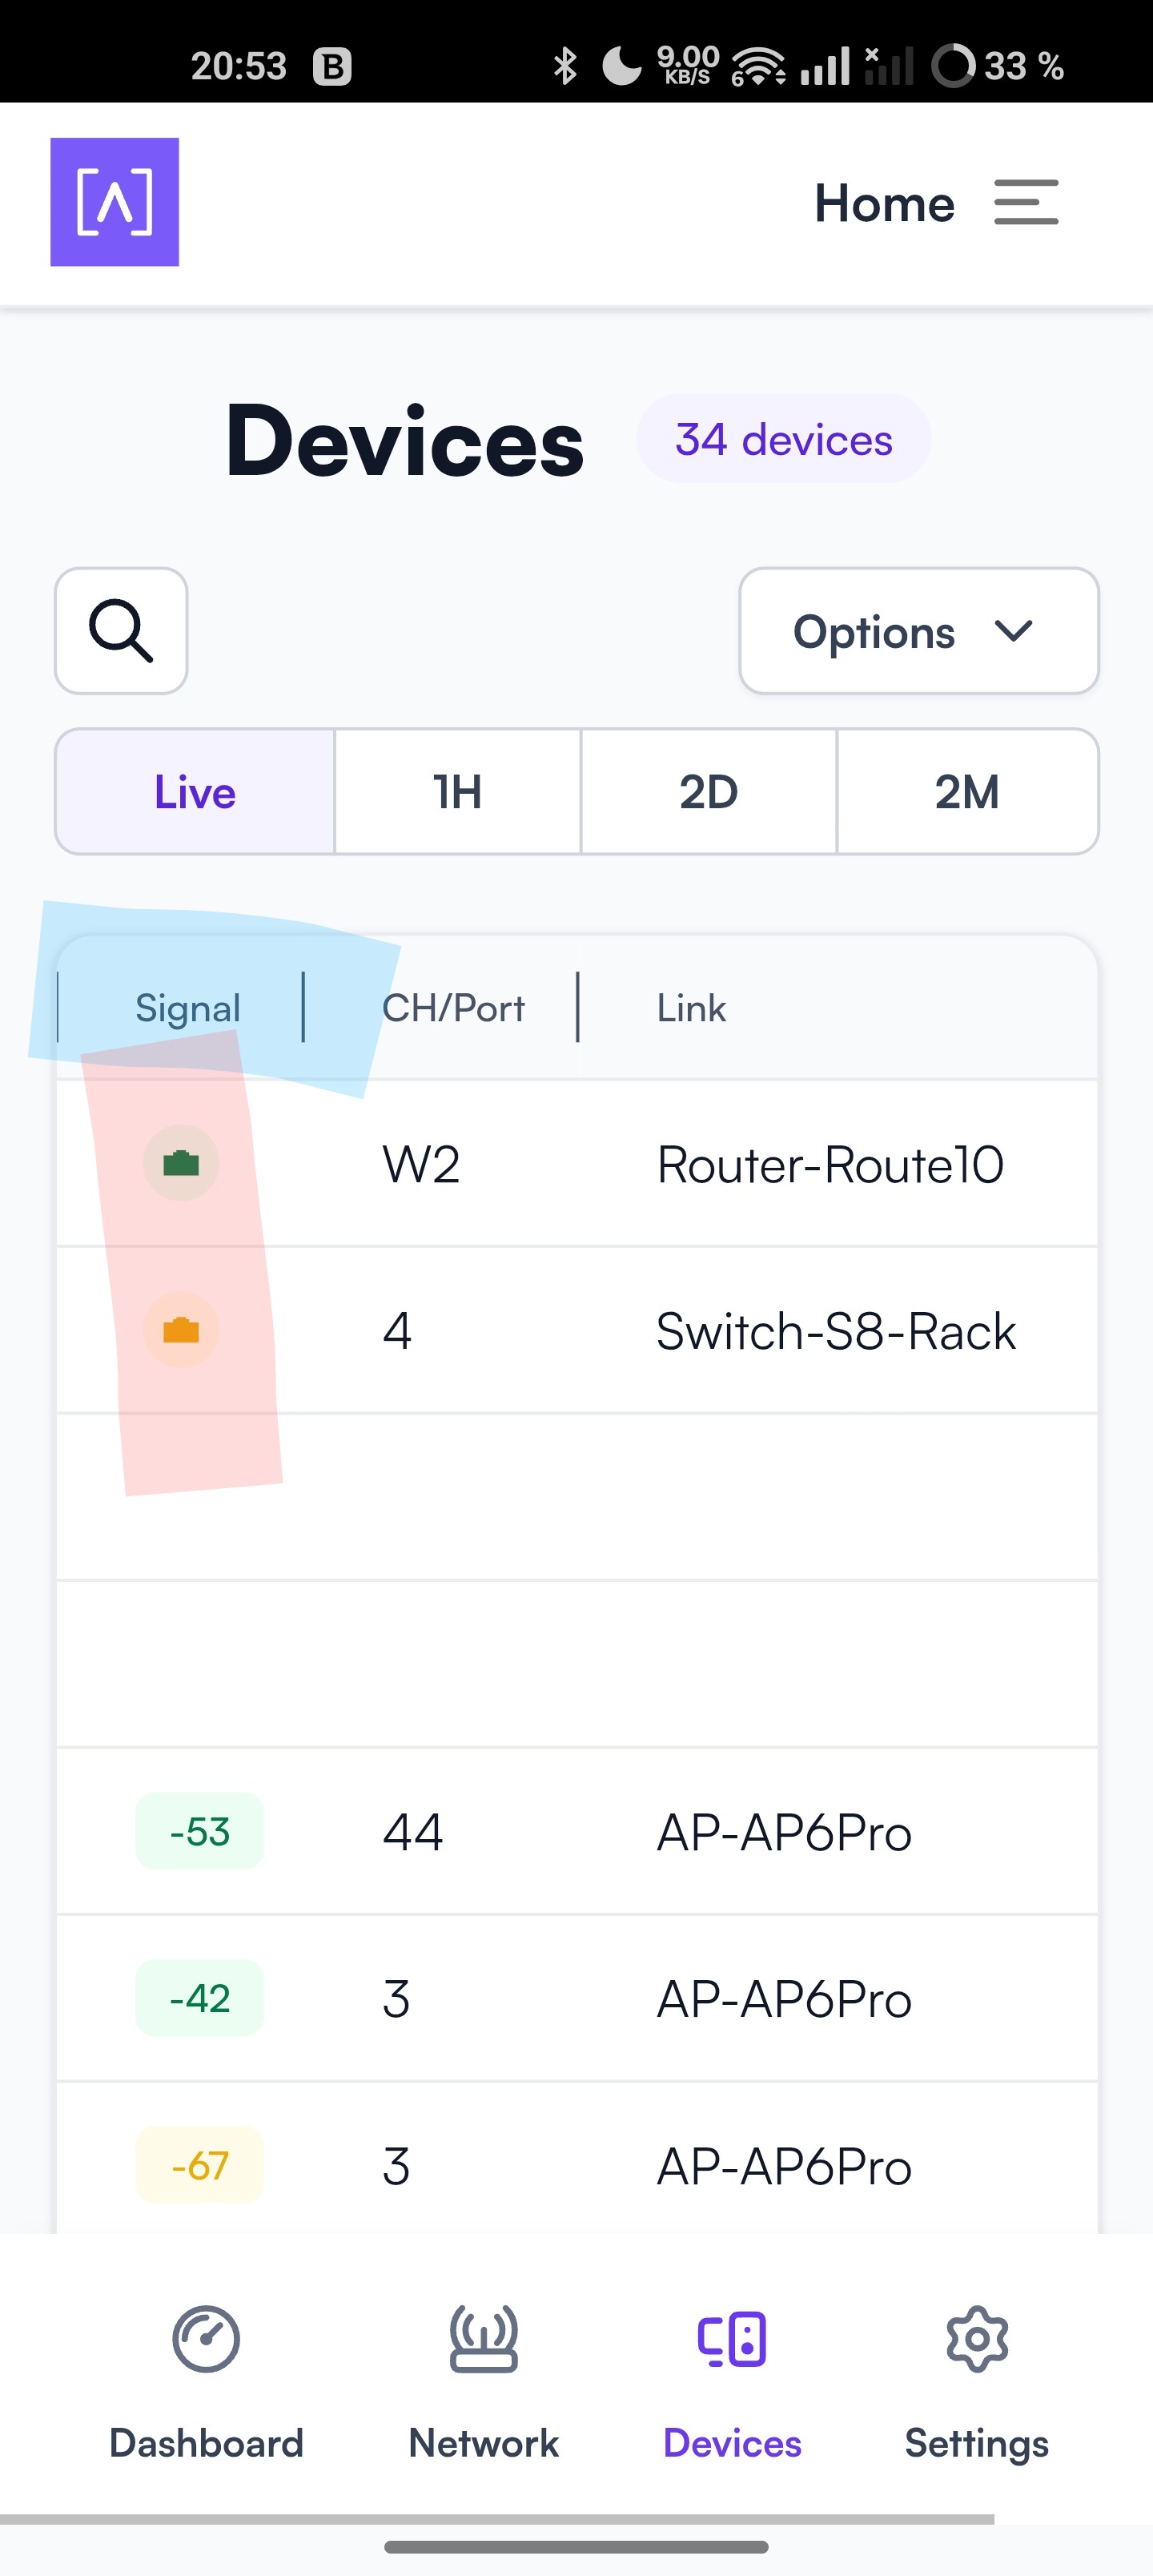Tap the -53 signal badge
Image resolution: width=1153 pixels, height=2576 pixels.
[x=199, y=1832]
